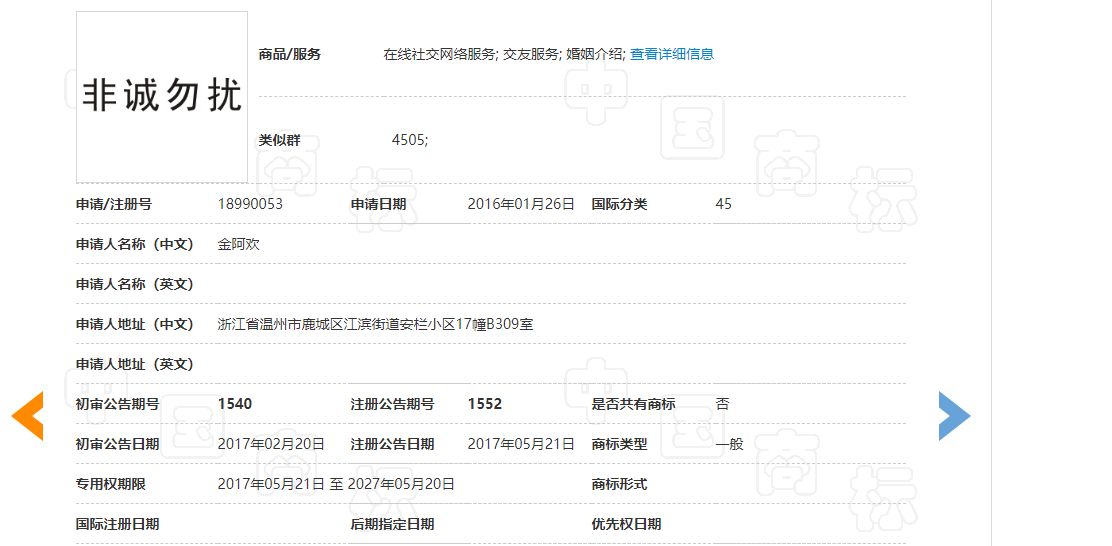The height and width of the screenshot is (546, 1112).
Task: Click the value beside 注册公告日期
Action: (x=521, y=444)
